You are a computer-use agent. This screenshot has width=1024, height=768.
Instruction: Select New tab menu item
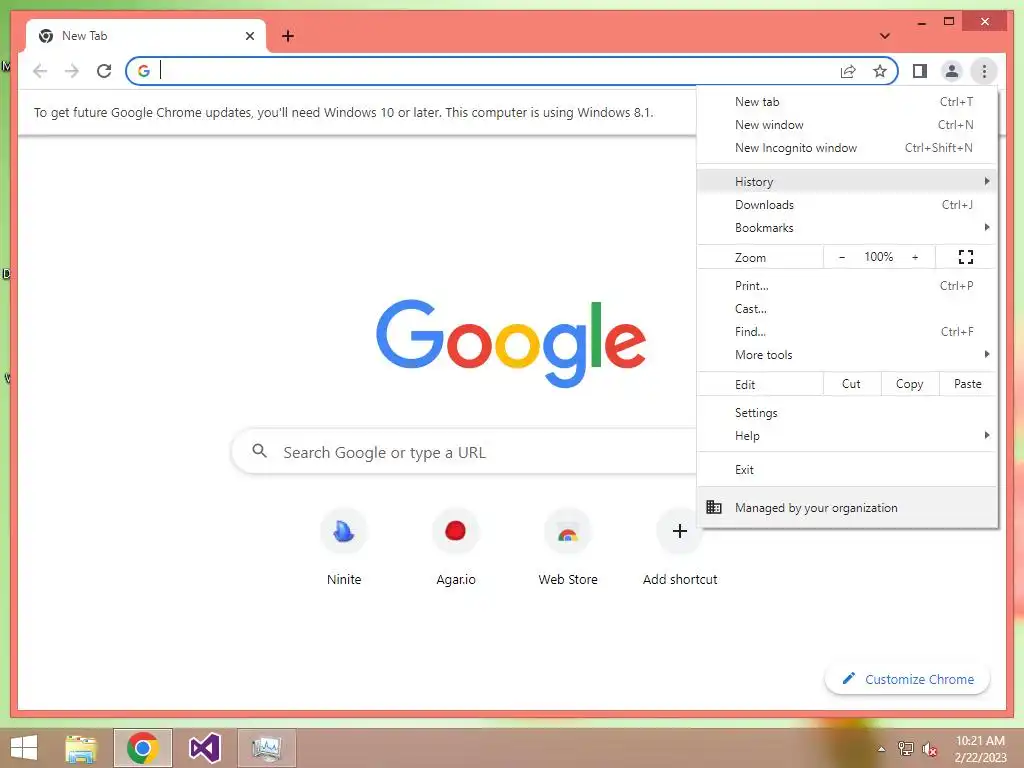847,102
